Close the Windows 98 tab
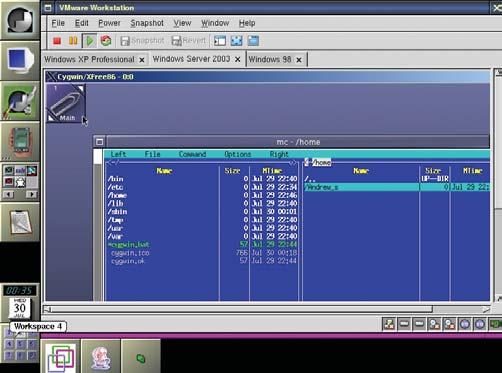502x373 pixels. [299, 60]
